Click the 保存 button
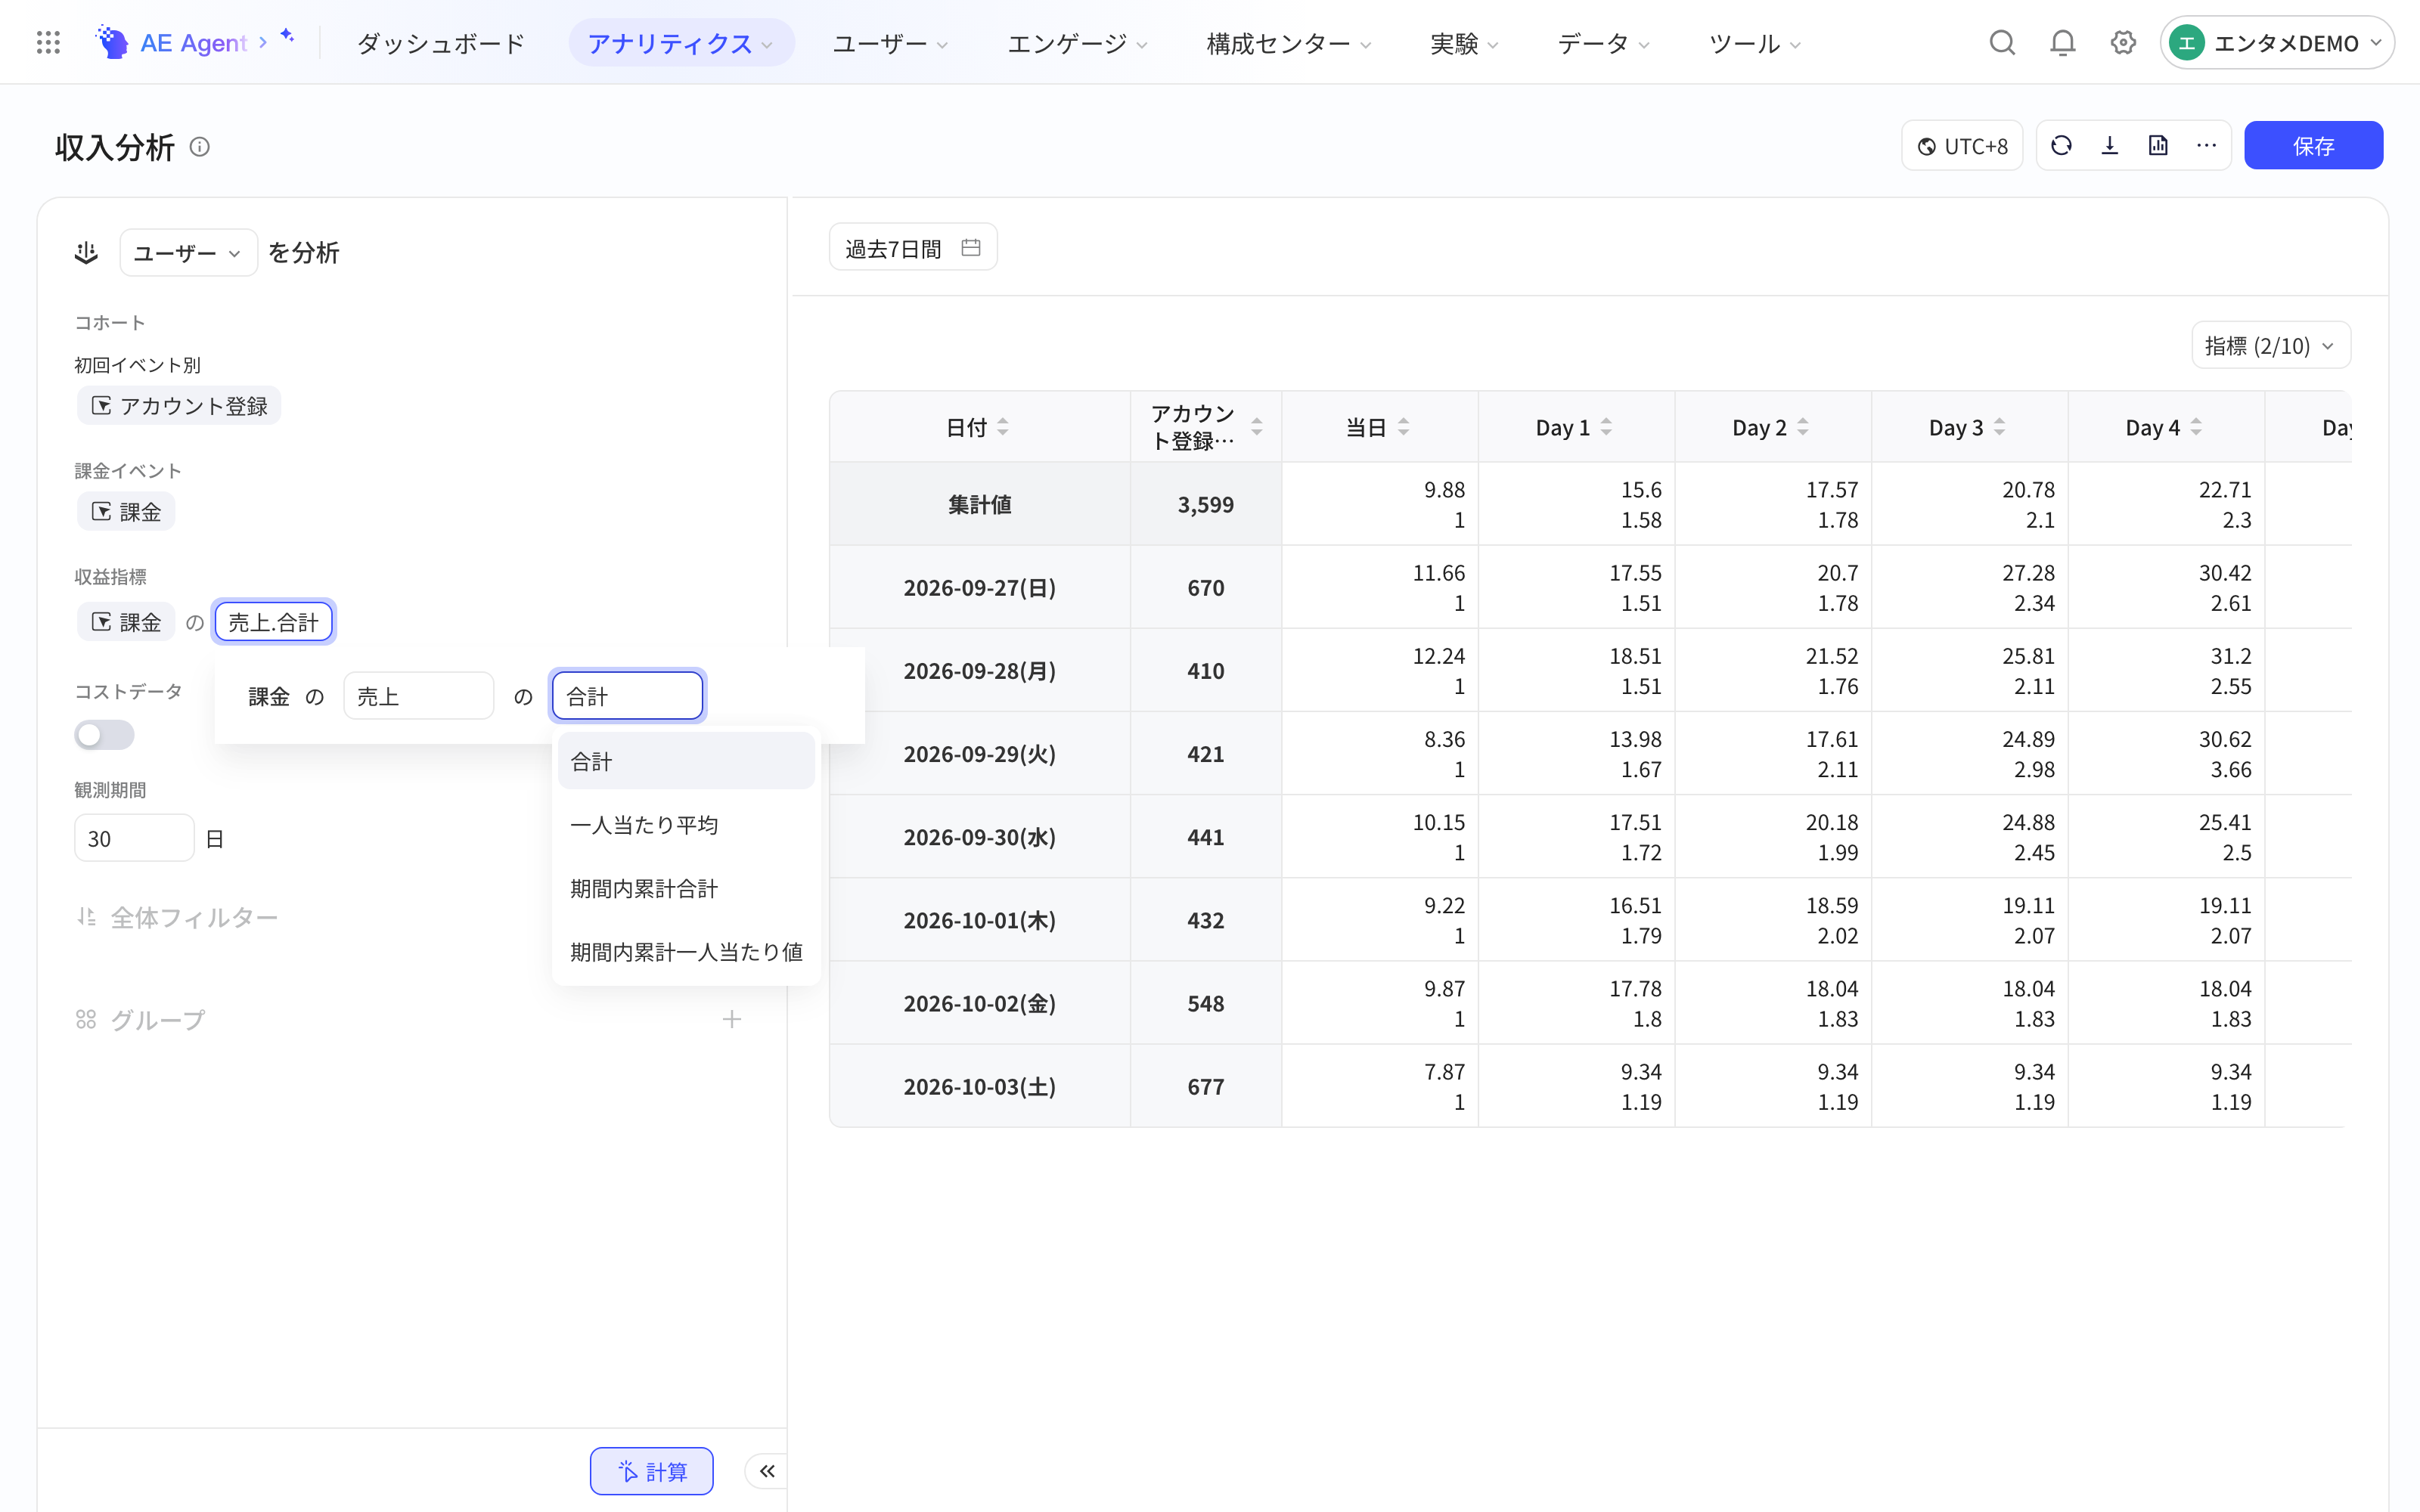Viewport: 2420px width, 1512px height. [x=2313, y=146]
